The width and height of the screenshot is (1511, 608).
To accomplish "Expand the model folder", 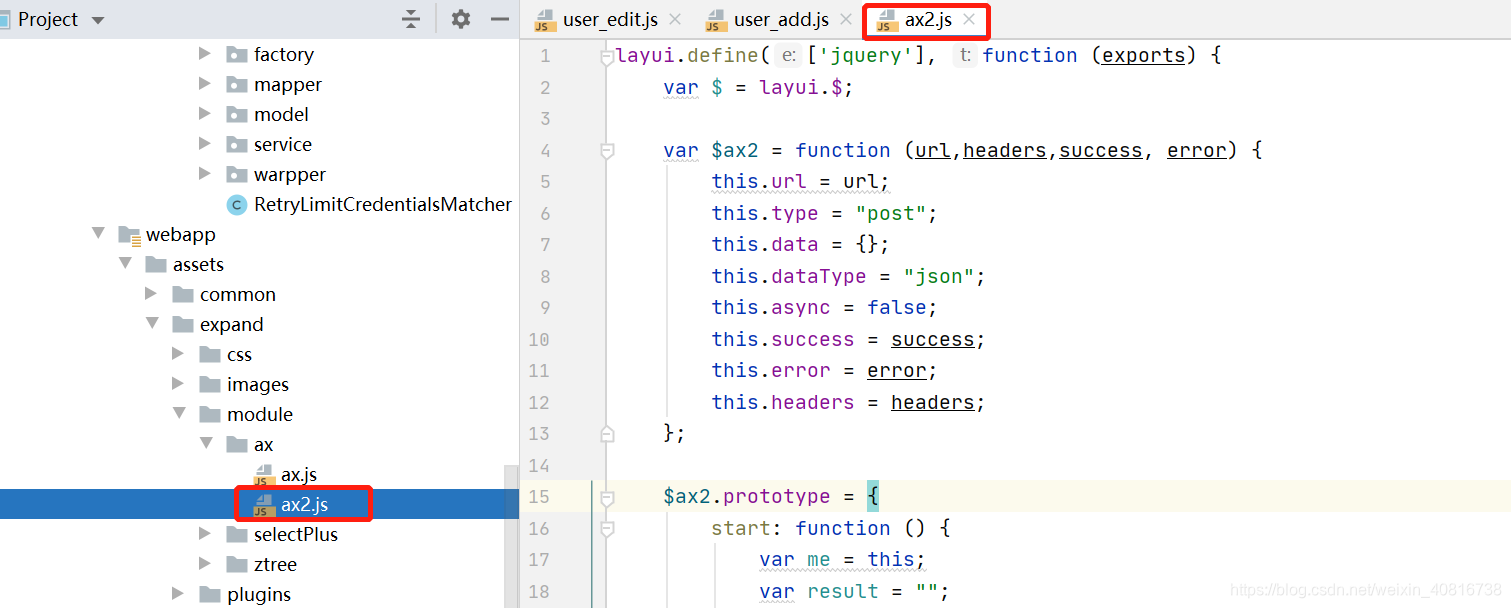I will pos(205,114).
